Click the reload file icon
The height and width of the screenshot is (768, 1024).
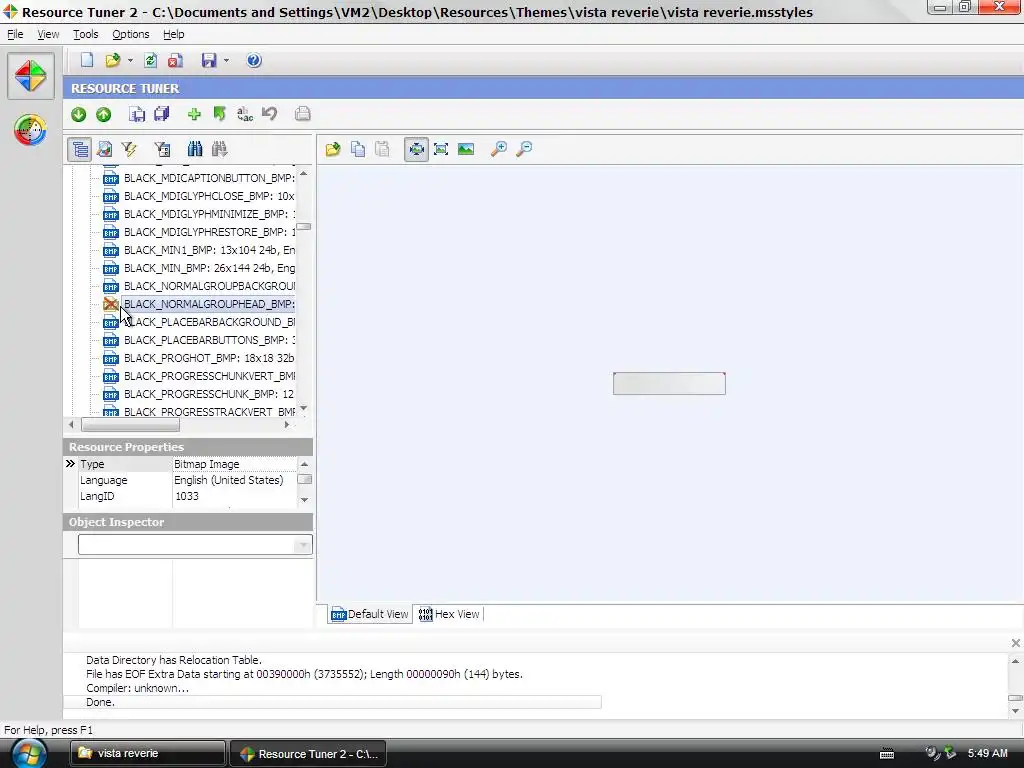coord(150,60)
